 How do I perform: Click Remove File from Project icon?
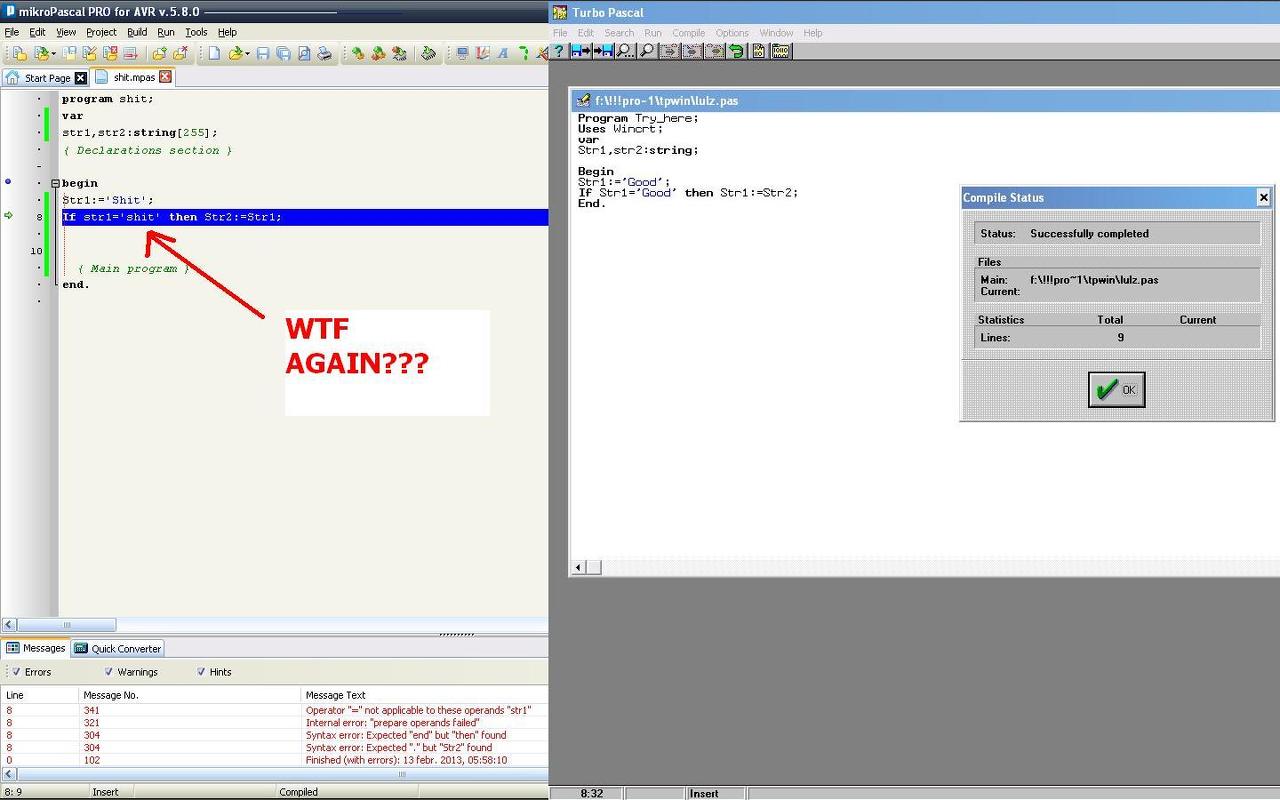pyautogui.click(x=180, y=54)
